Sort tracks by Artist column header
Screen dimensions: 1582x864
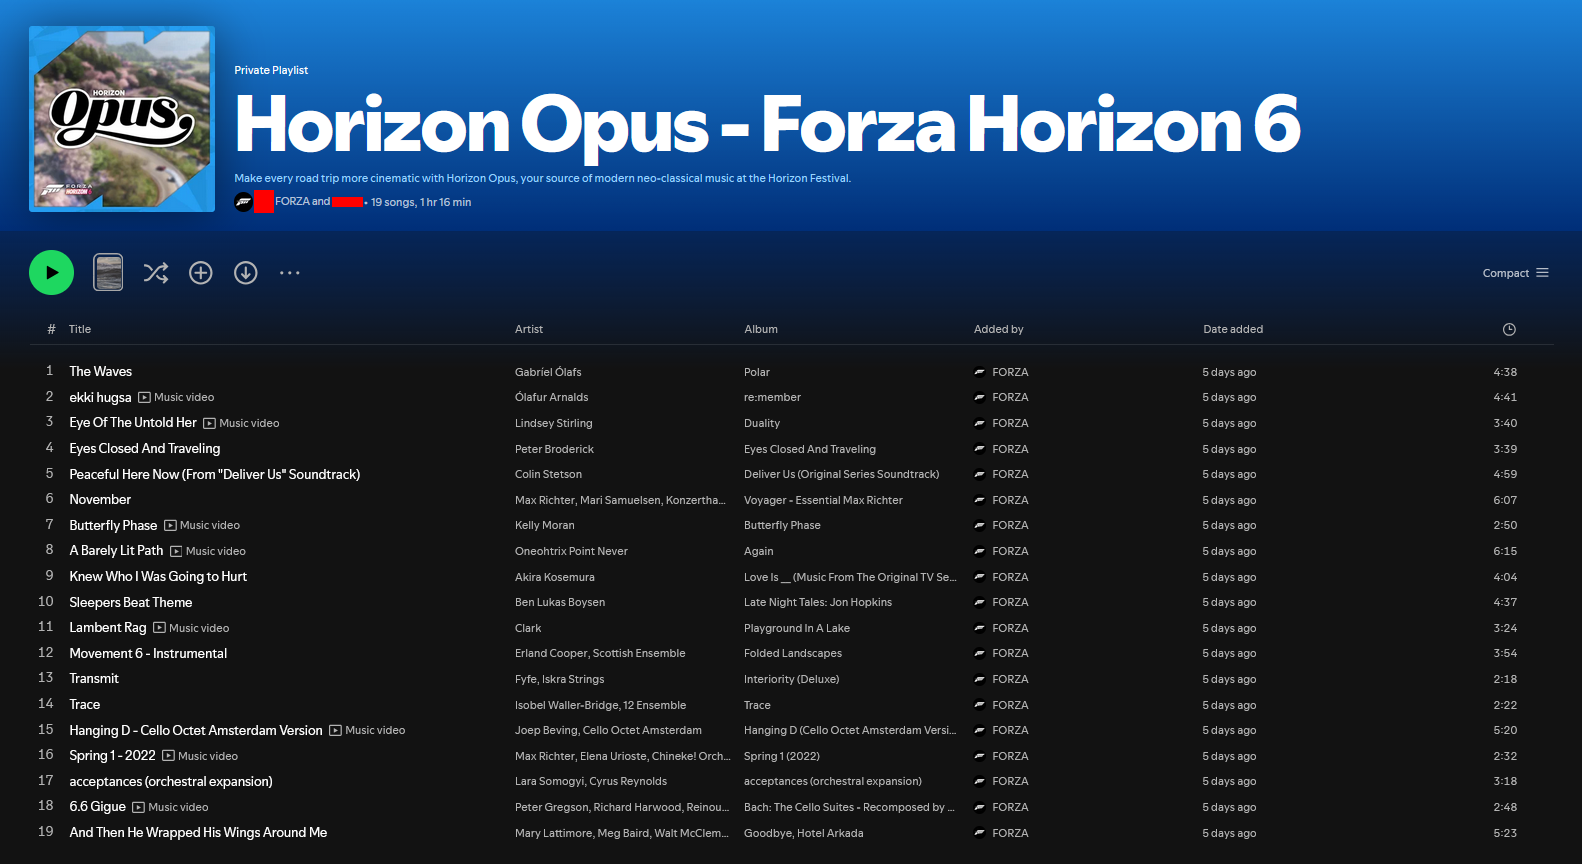pyautogui.click(x=529, y=329)
